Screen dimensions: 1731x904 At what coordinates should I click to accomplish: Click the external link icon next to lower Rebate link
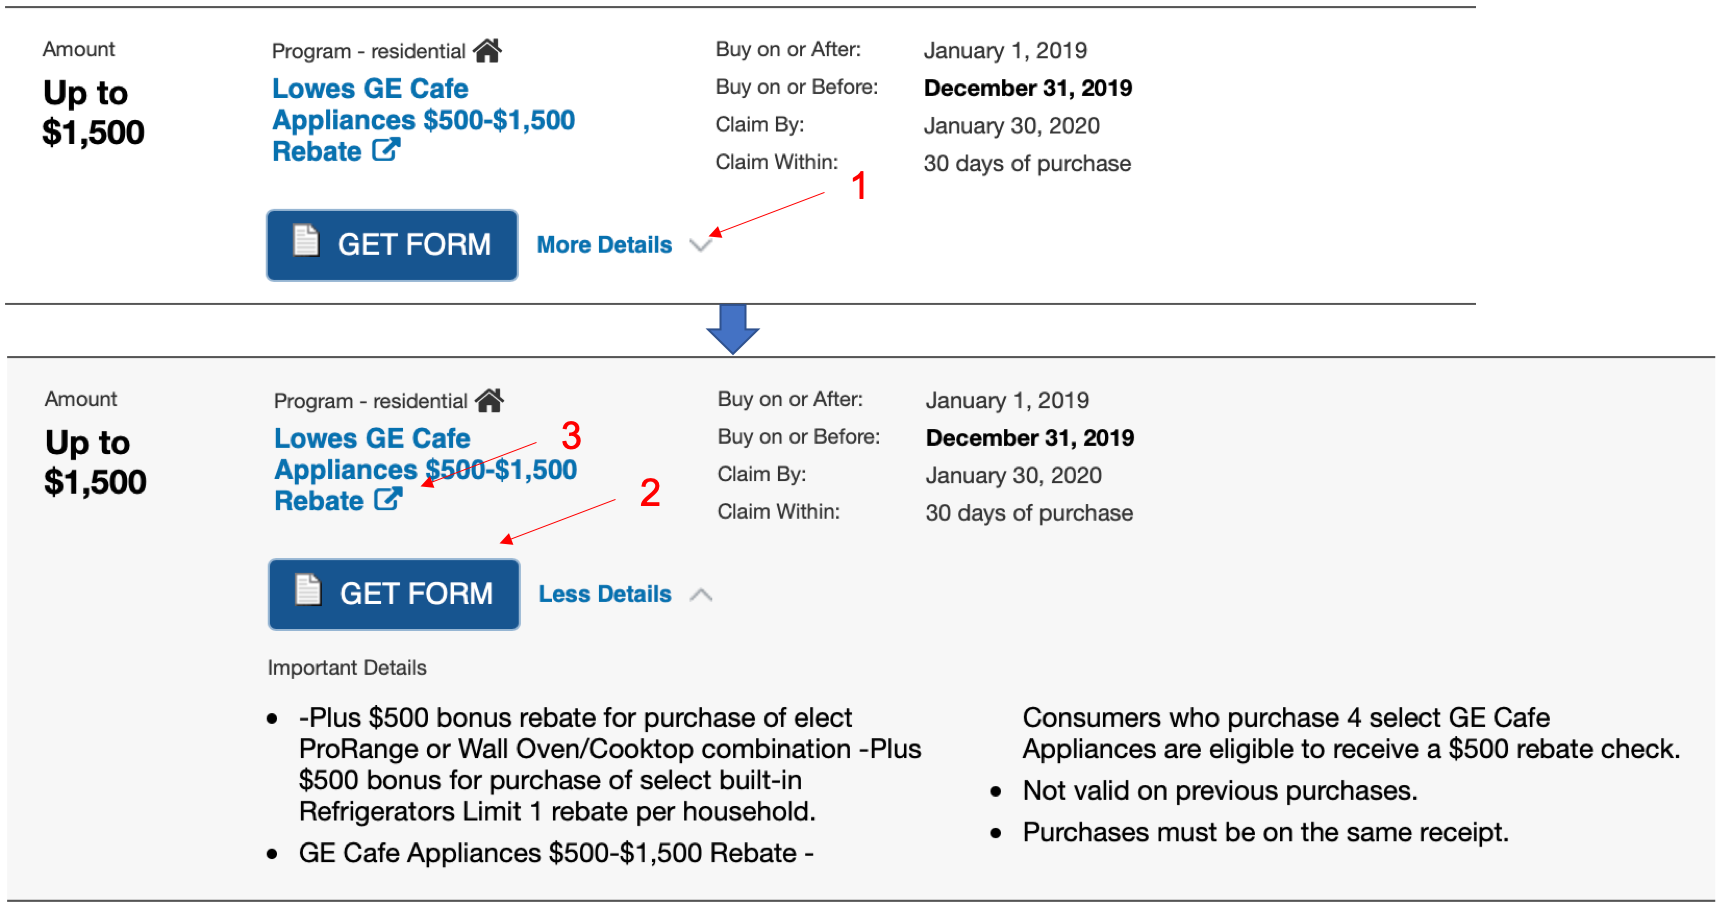click(x=388, y=500)
